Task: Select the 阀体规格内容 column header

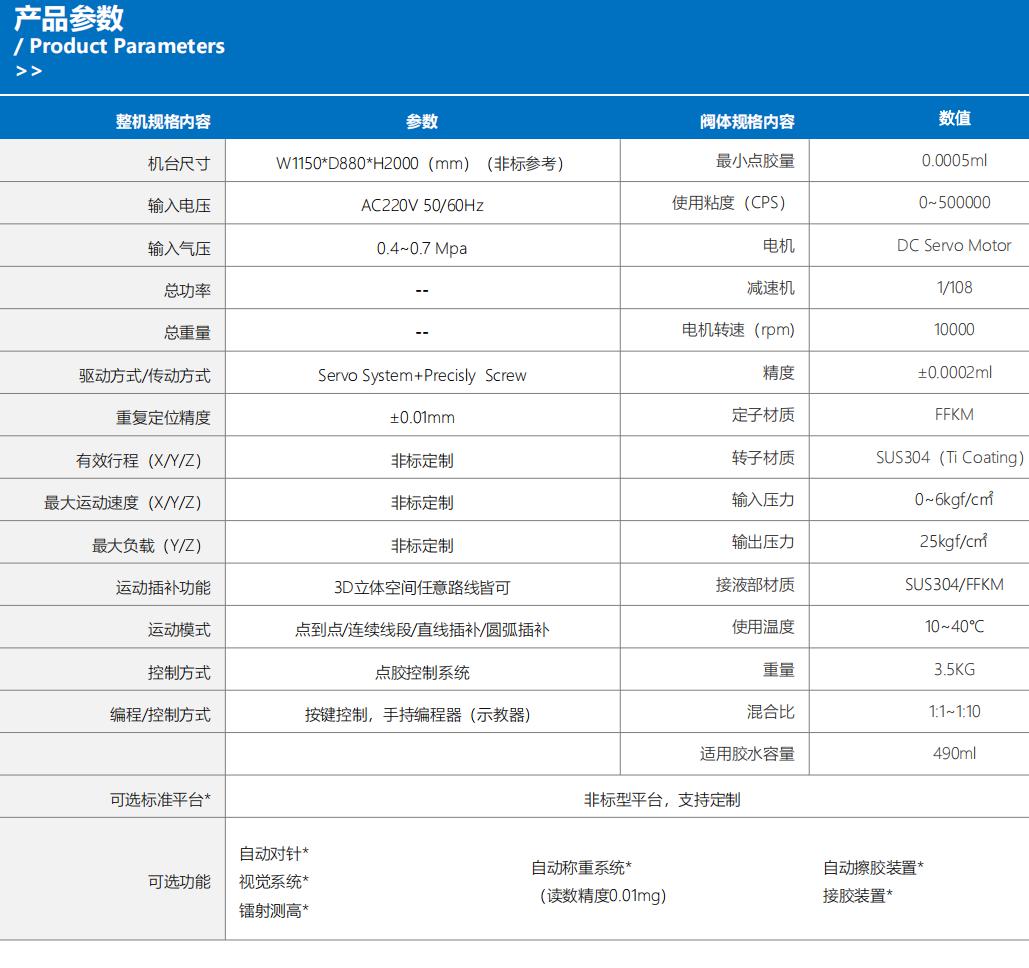Action: point(747,121)
